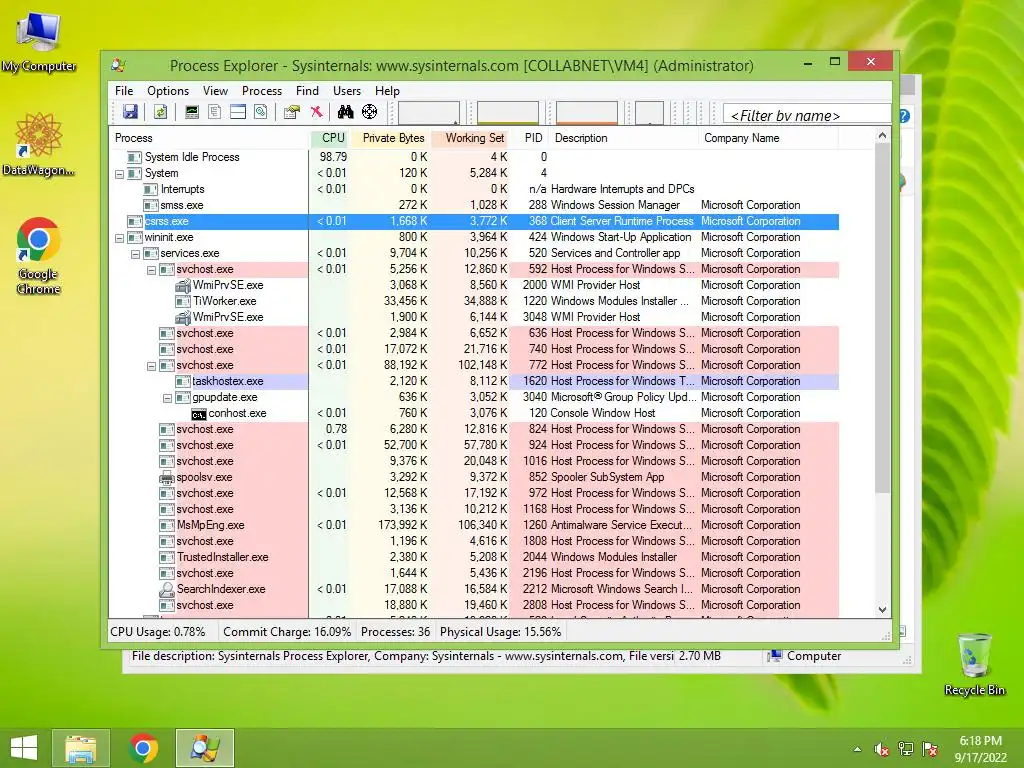Select the Google Chrome desktop shortcut
The image size is (1024, 768).
[39, 256]
